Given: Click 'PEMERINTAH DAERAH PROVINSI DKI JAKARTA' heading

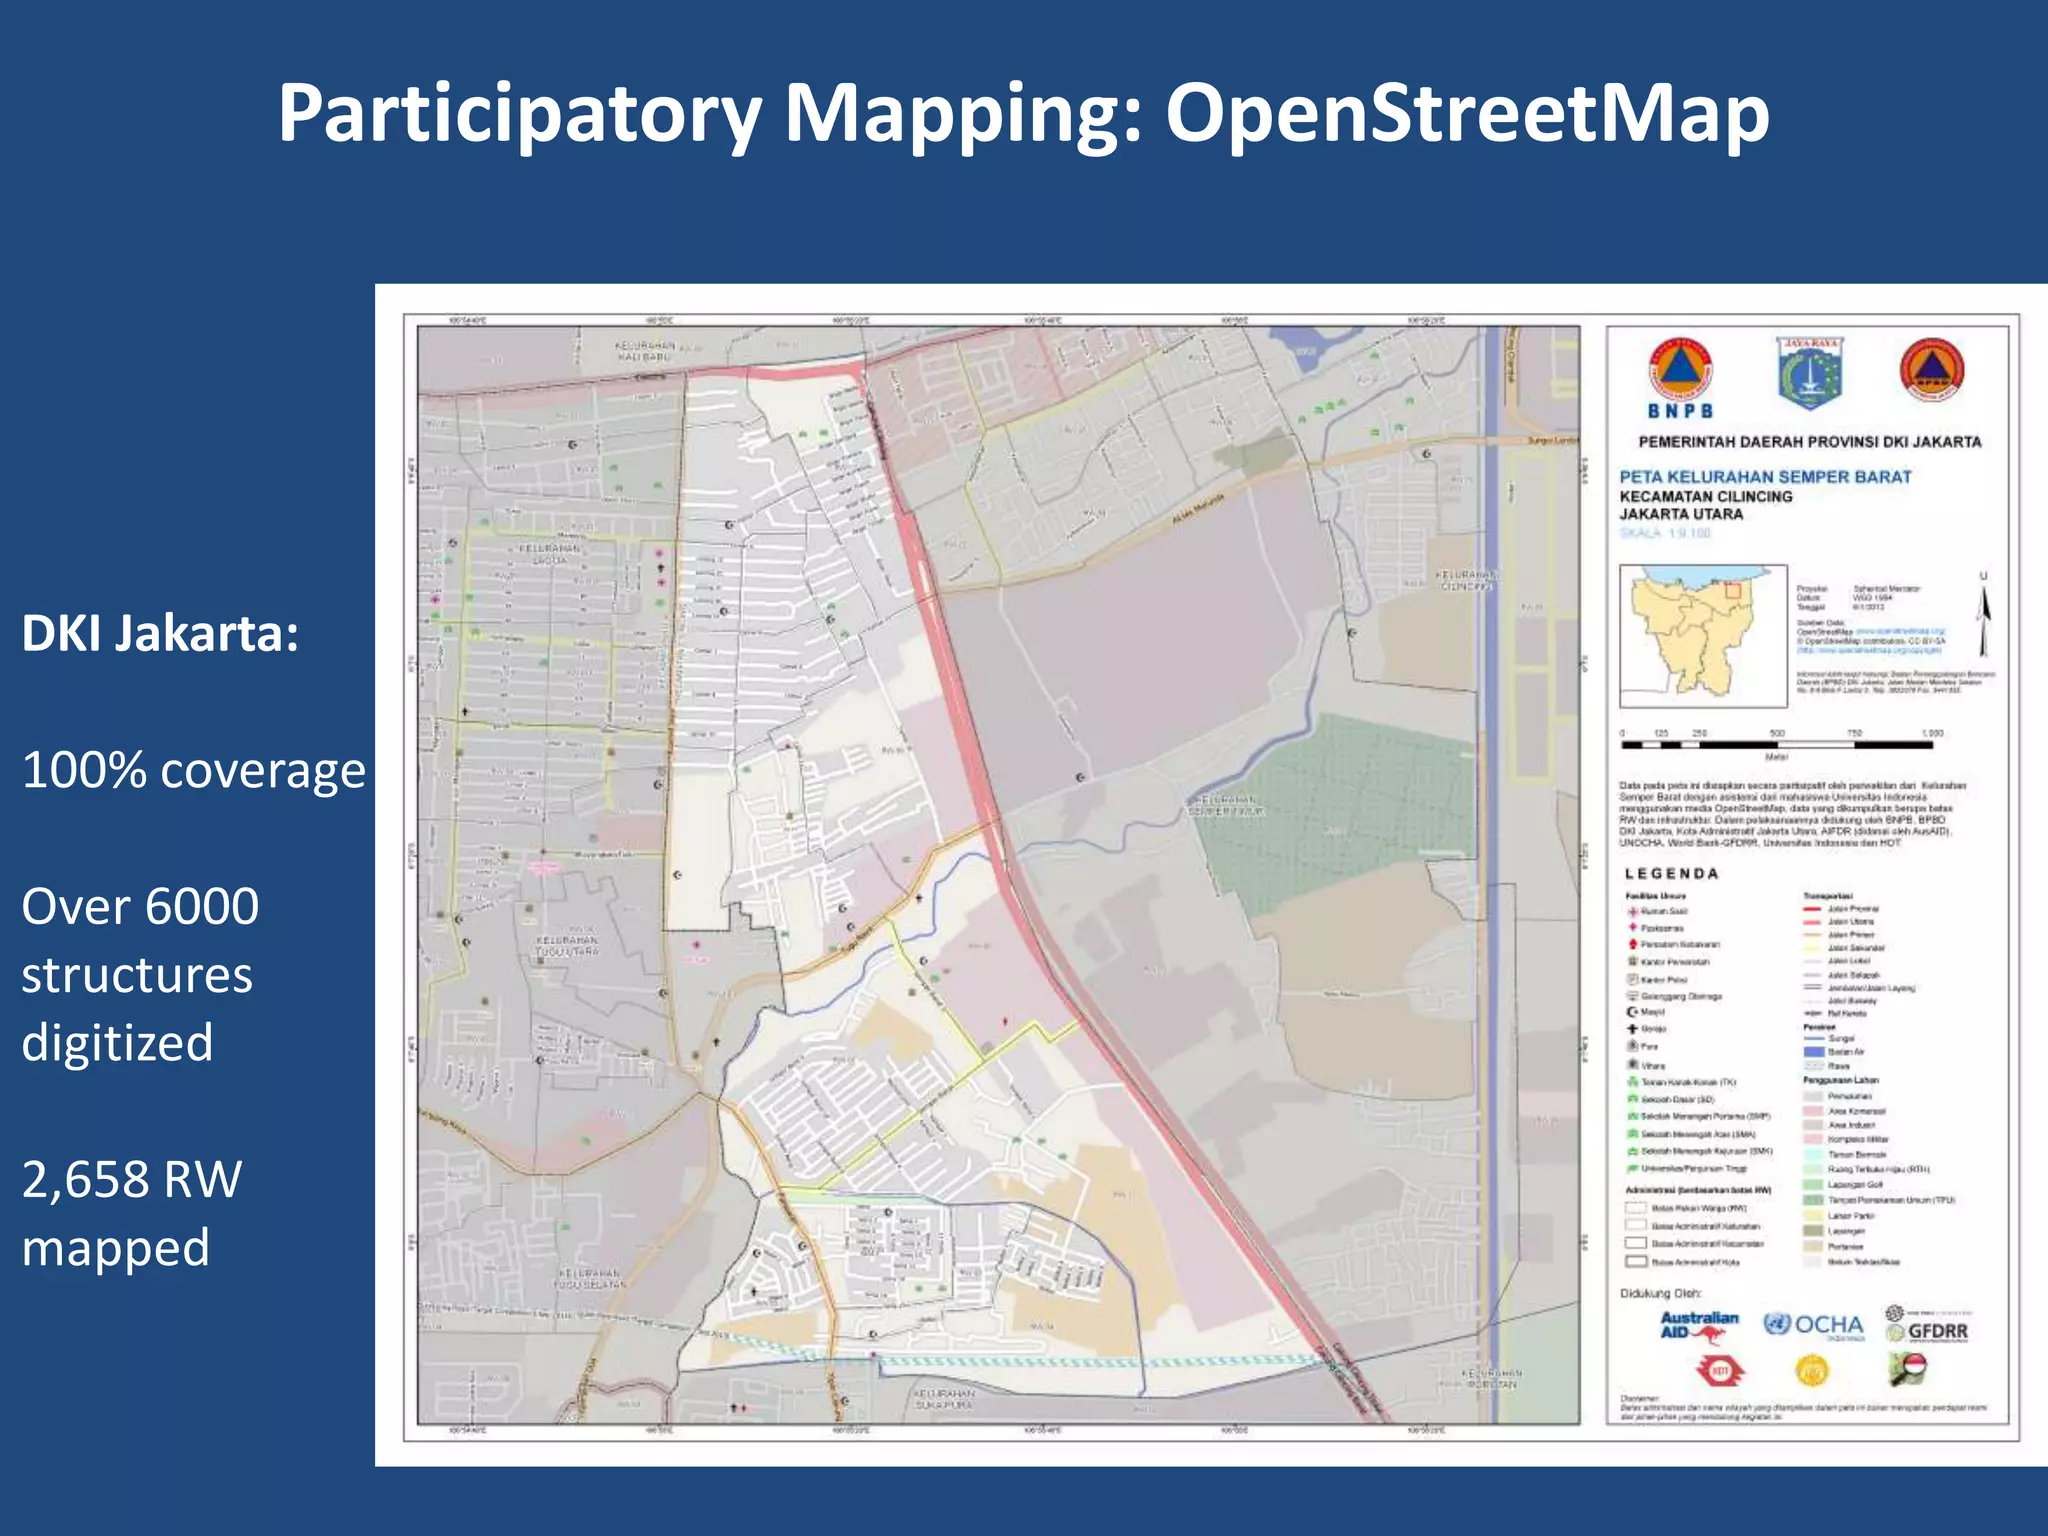Looking at the screenshot, I should [1810, 441].
